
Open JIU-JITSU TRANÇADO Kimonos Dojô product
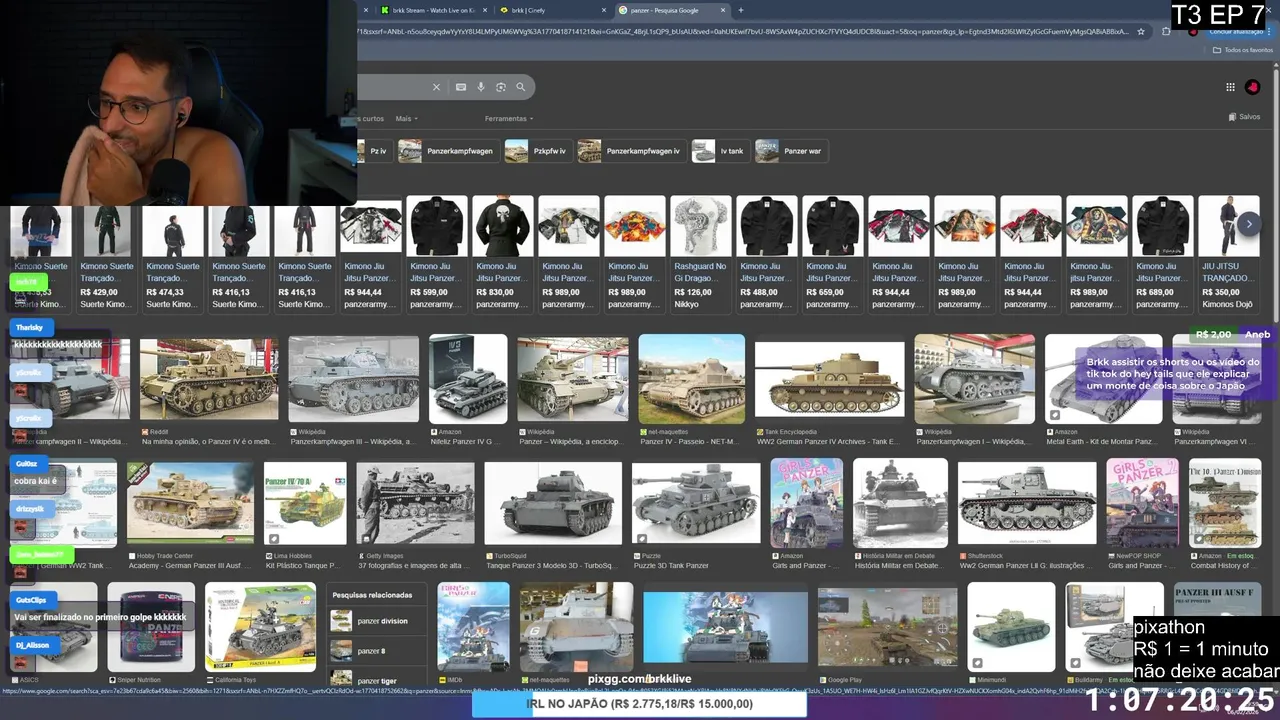[x=1228, y=254]
